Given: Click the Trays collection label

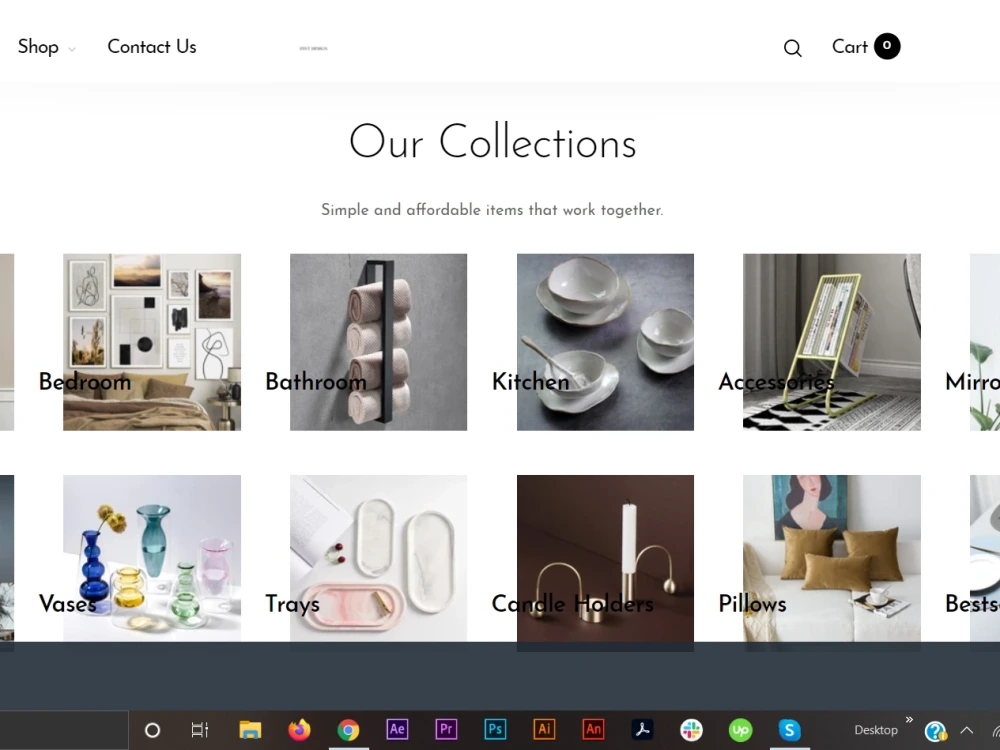Looking at the screenshot, I should click(x=292, y=603).
